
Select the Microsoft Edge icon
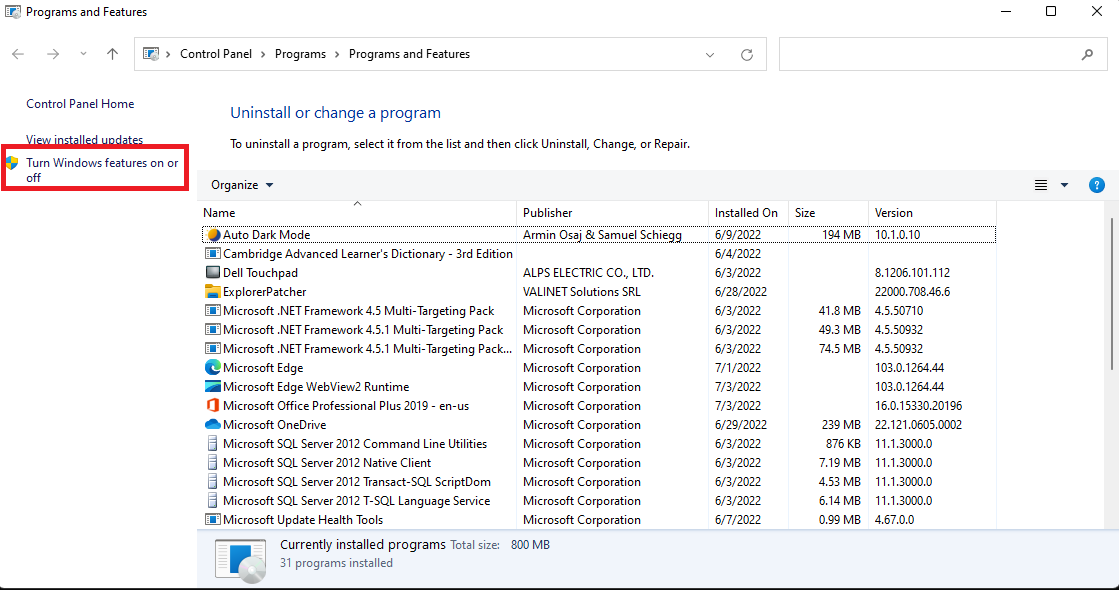tap(213, 367)
